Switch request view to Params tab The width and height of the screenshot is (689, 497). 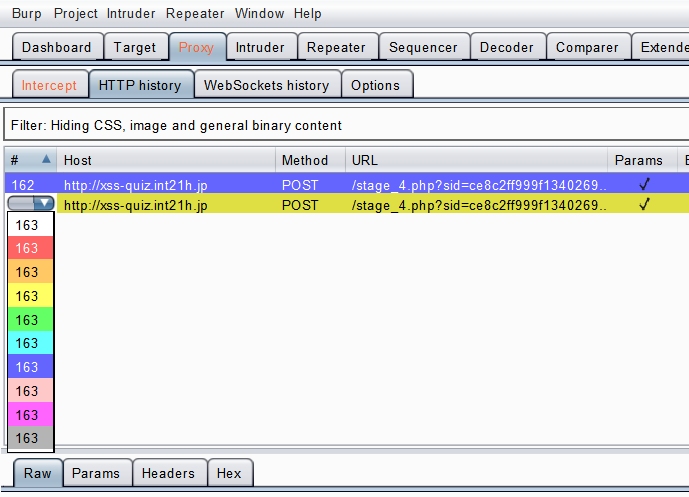[97, 473]
